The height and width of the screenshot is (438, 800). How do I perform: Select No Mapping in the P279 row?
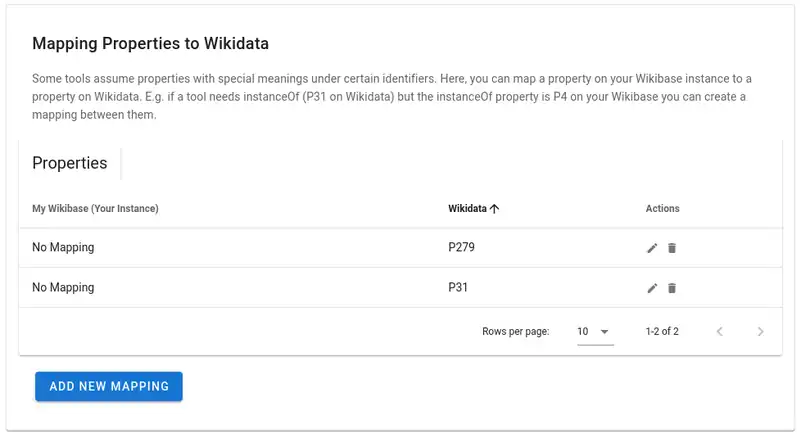pos(63,248)
